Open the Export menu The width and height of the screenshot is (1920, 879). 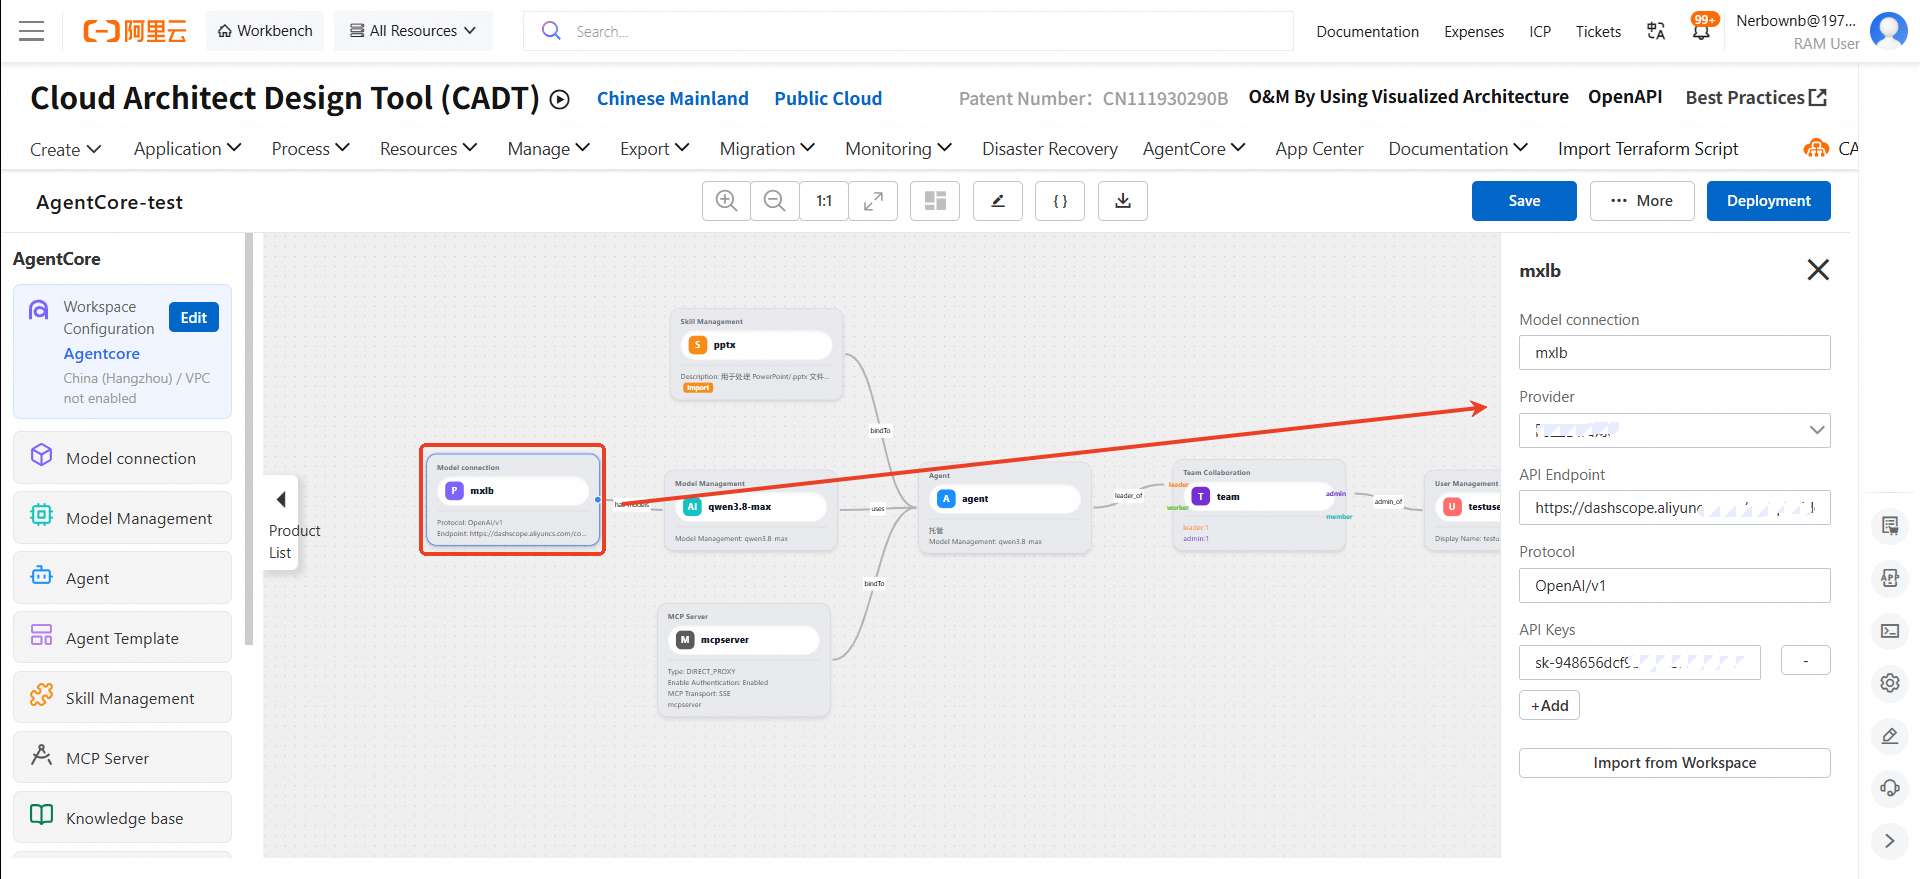tap(655, 149)
